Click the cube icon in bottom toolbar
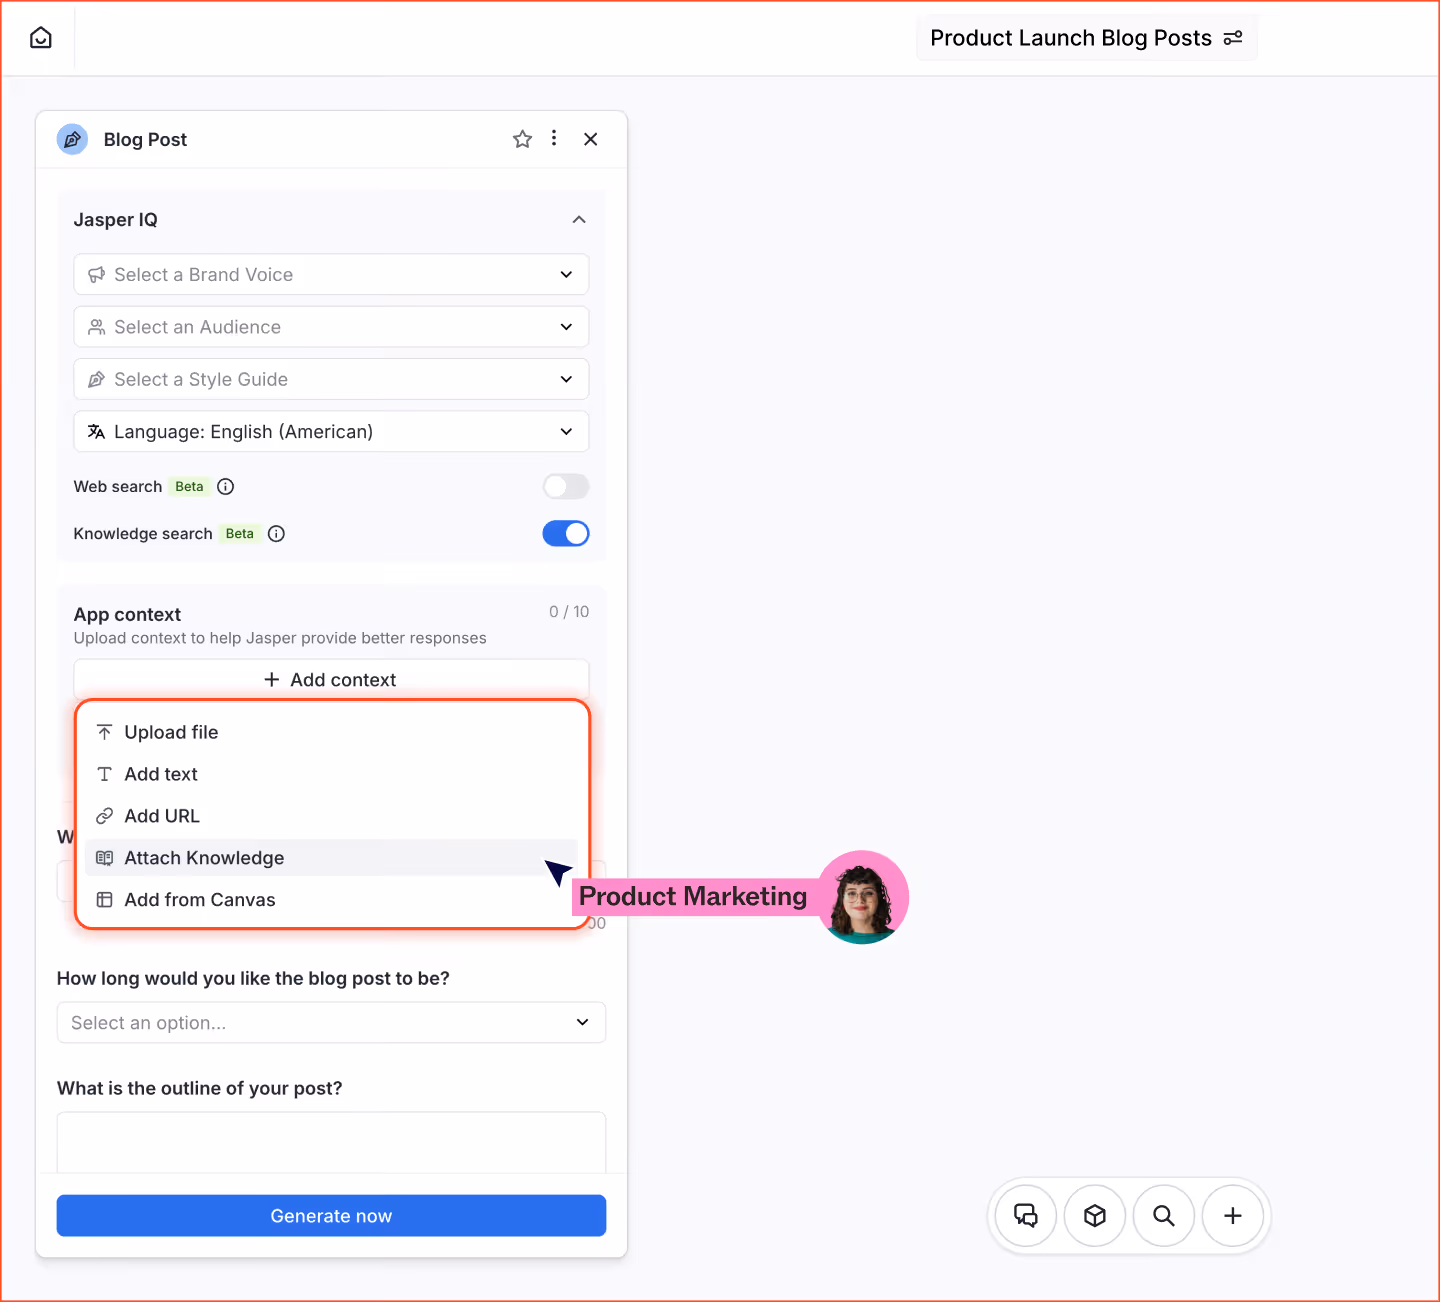 (1094, 1215)
